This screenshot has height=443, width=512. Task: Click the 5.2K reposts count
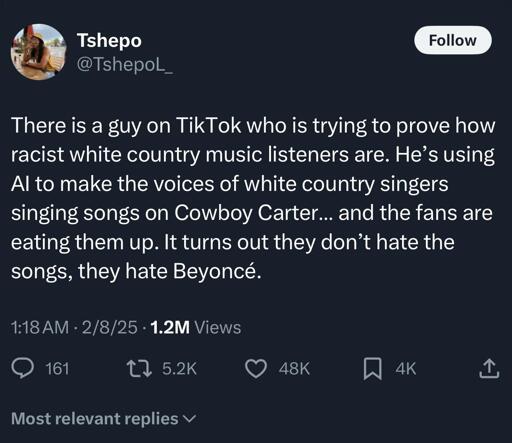click(179, 369)
